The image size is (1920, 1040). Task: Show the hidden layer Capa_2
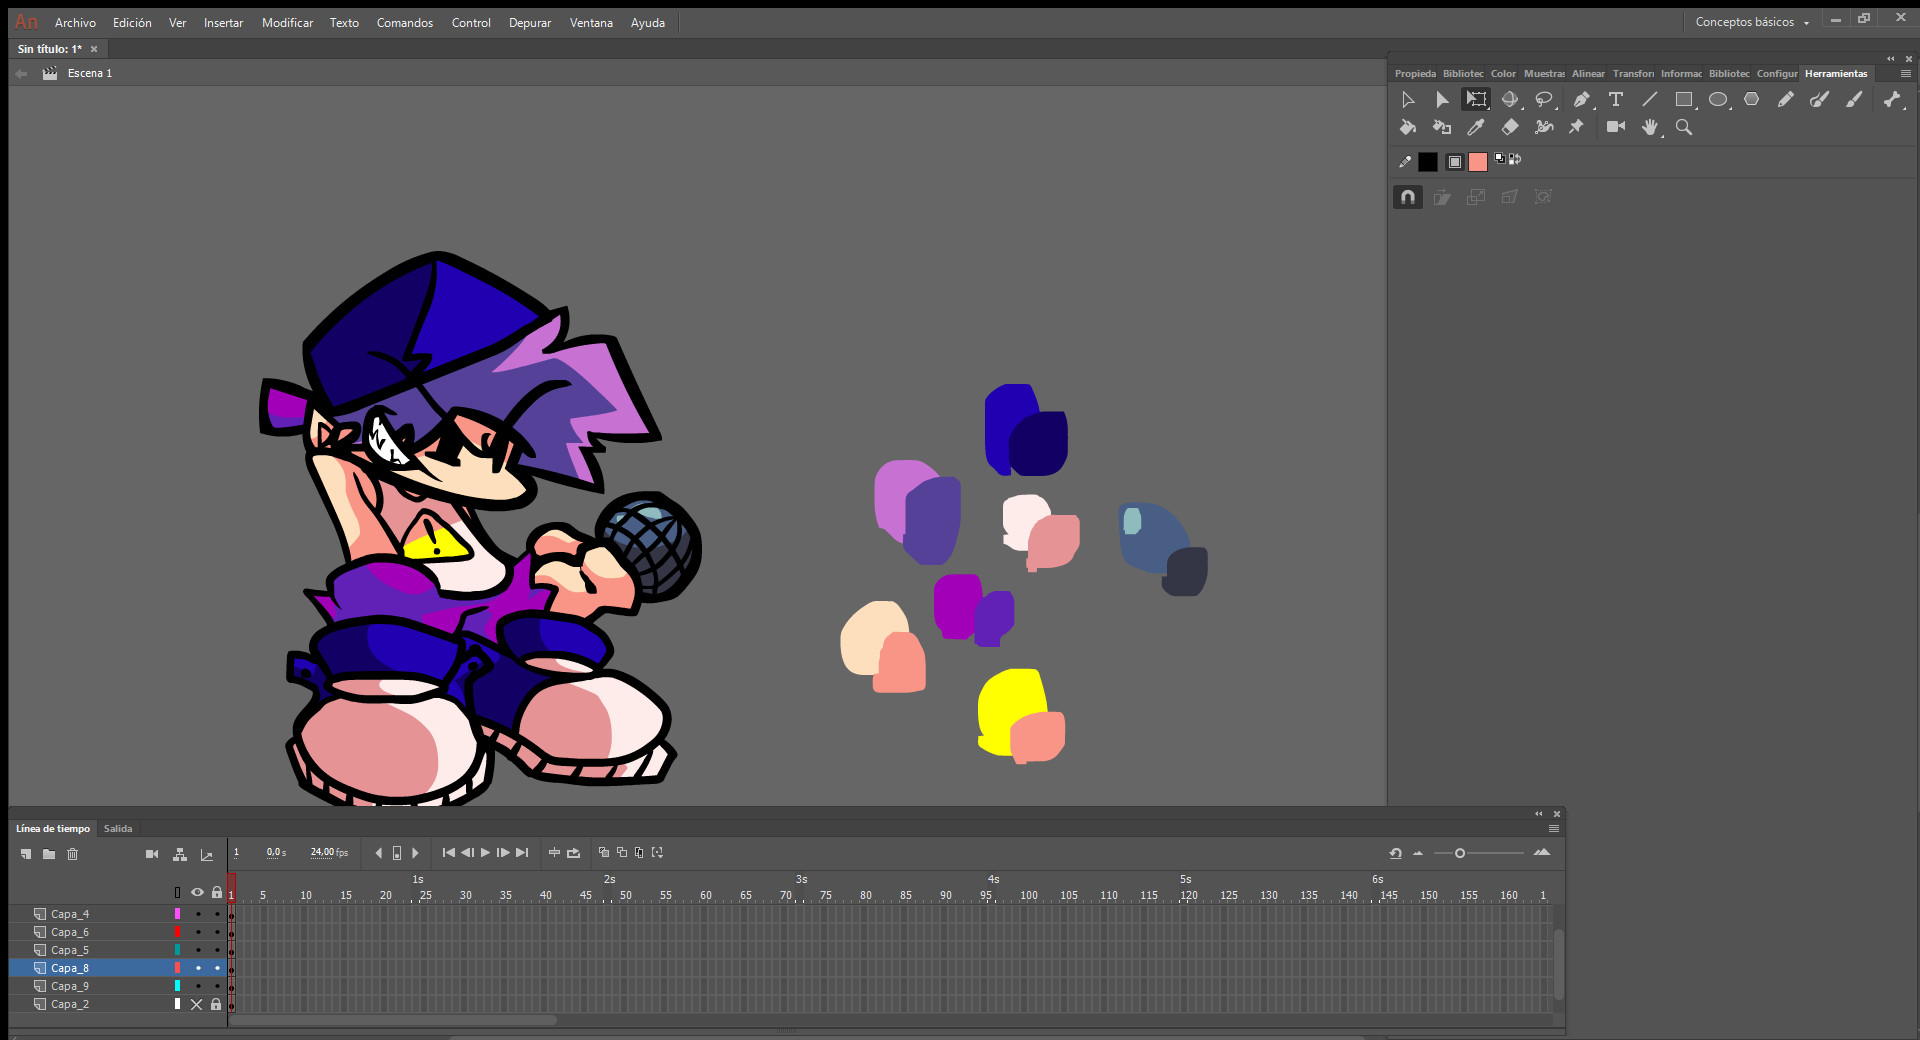click(196, 1004)
